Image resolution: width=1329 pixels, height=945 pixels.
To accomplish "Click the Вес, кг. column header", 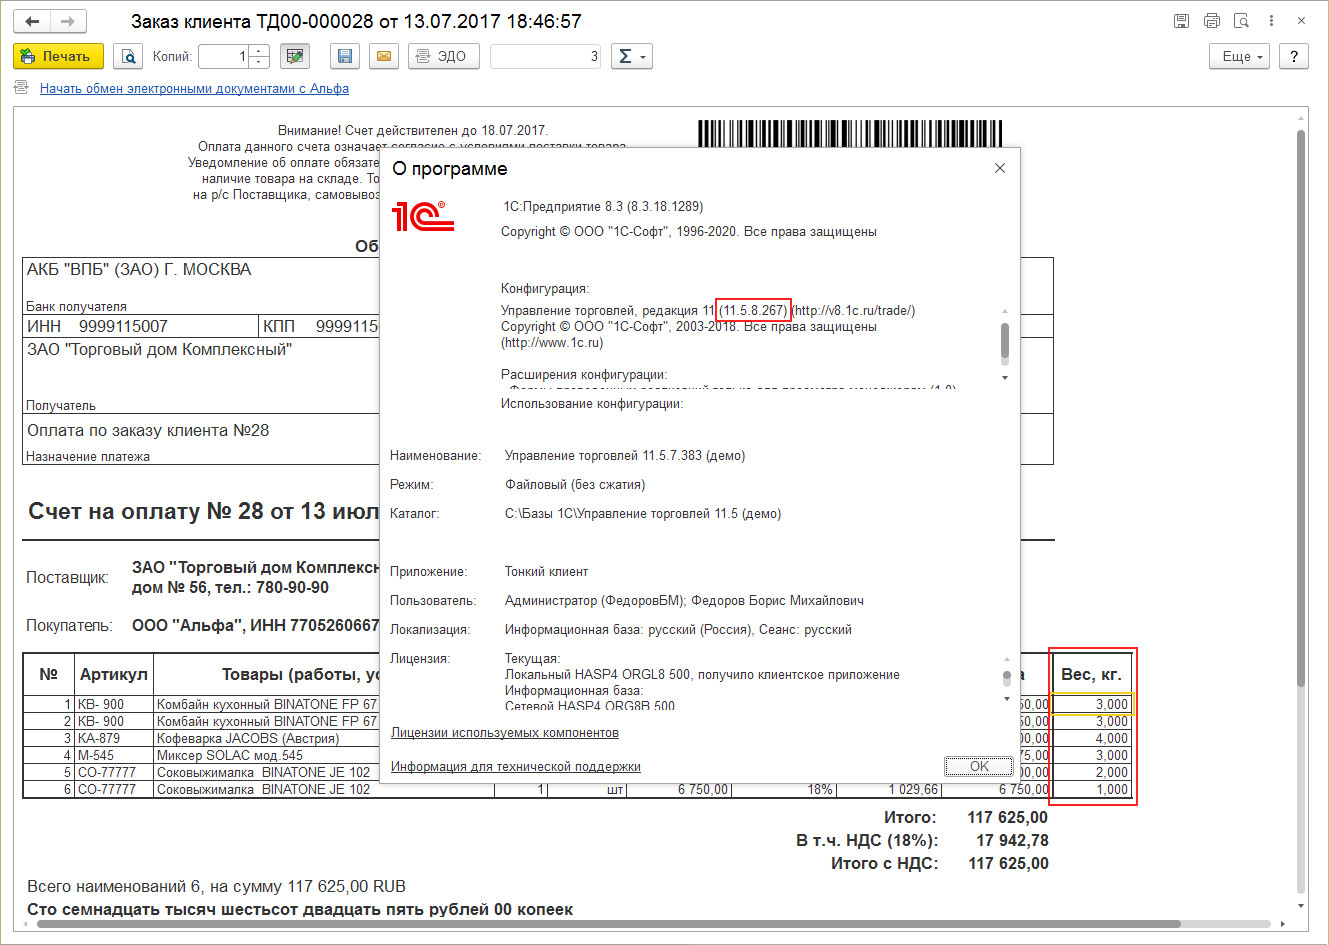I will [x=1091, y=674].
